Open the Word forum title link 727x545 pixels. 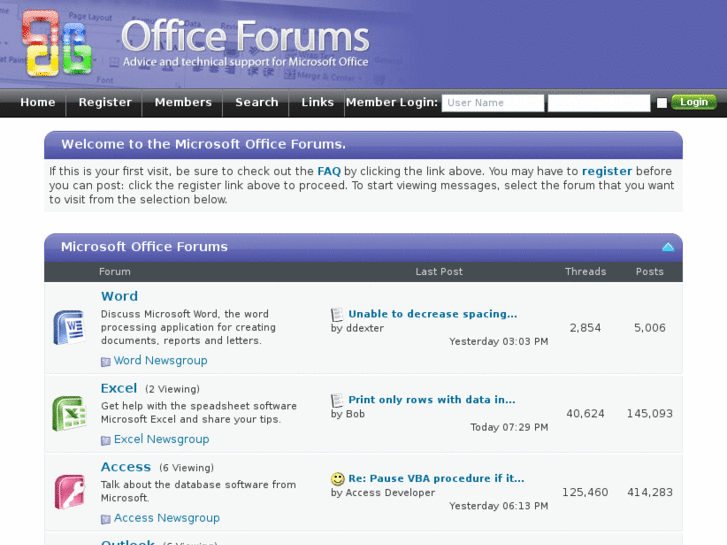[x=119, y=296]
